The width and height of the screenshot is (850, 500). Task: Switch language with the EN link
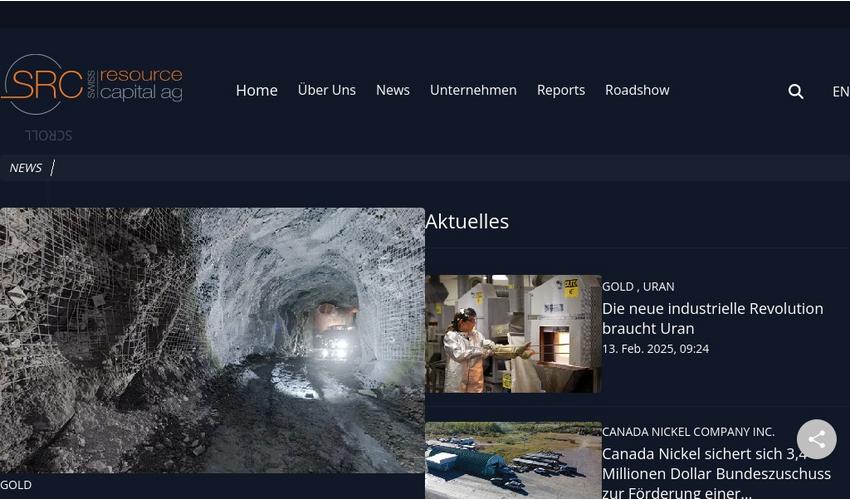point(841,92)
